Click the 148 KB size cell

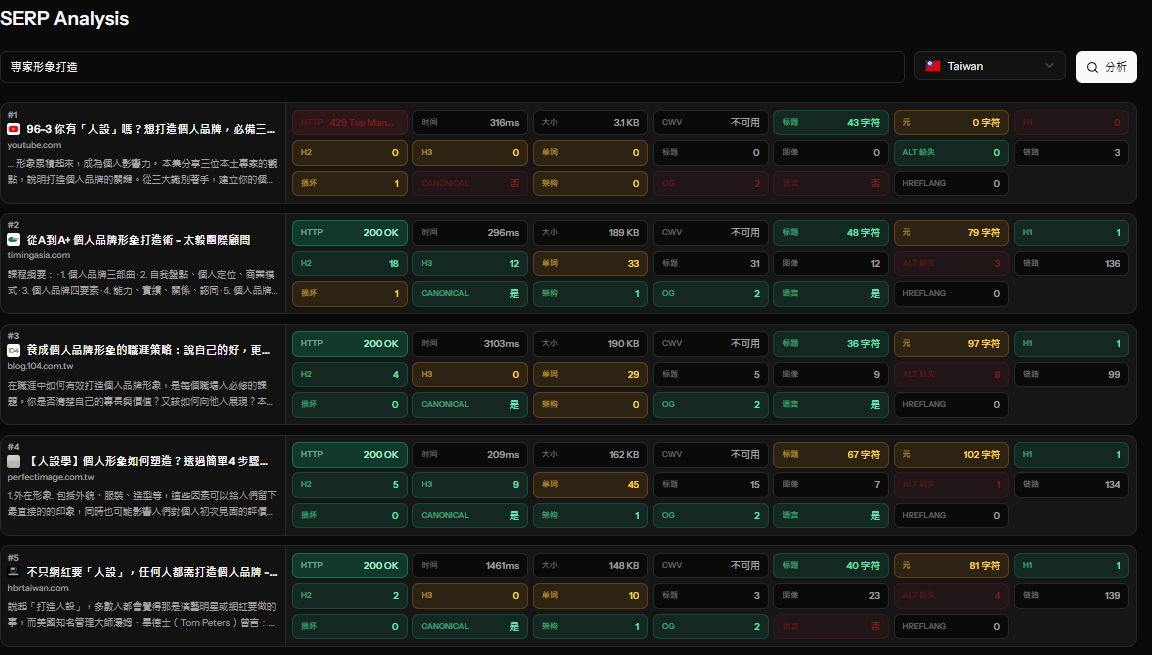tap(591, 565)
